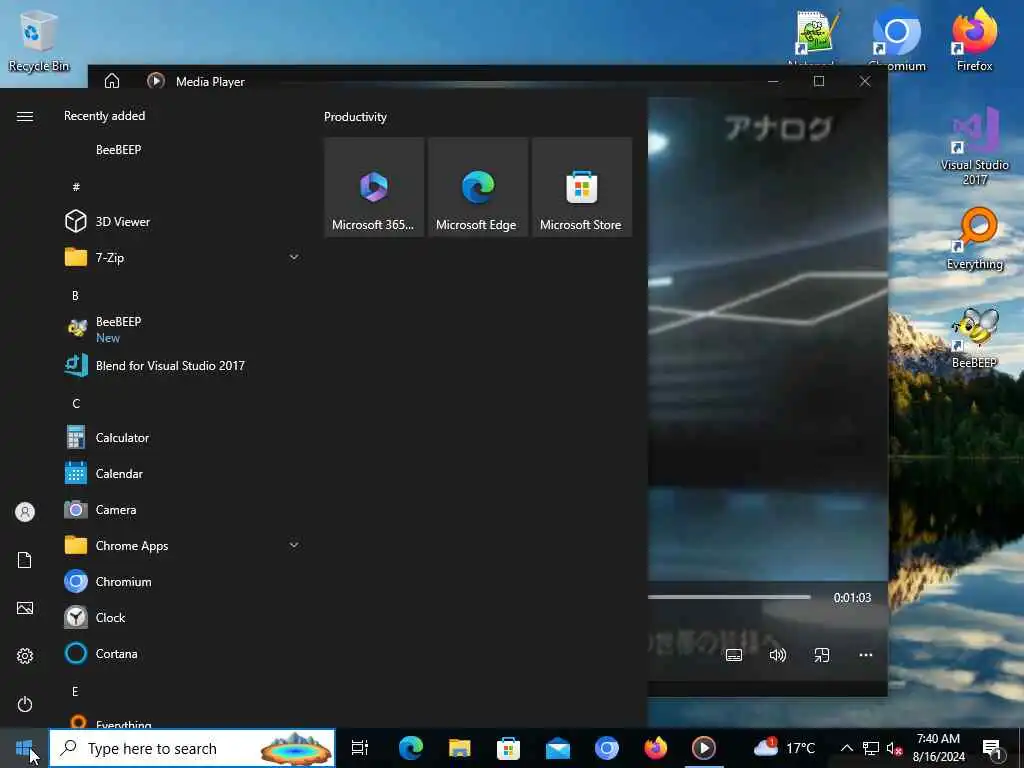Screen dimensions: 1024x768
Task: Jump to letter B section header
Action: 75,296
